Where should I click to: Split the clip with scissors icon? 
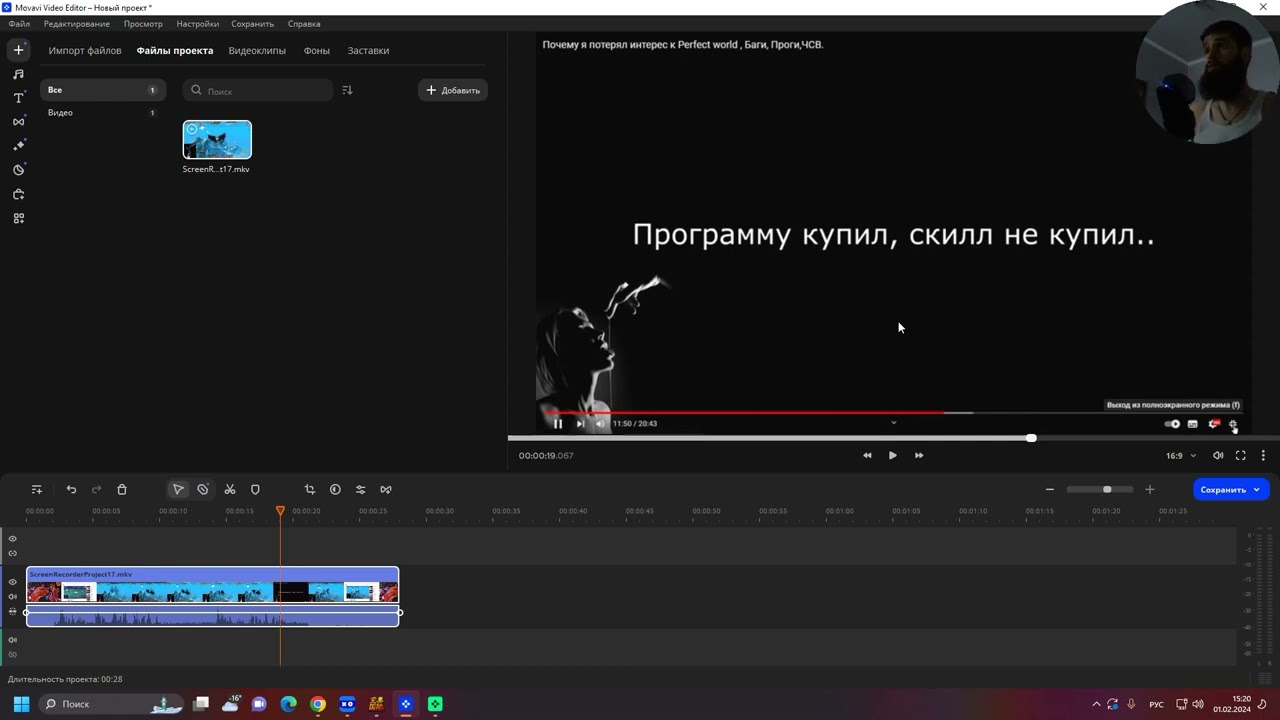[x=230, y=489]
